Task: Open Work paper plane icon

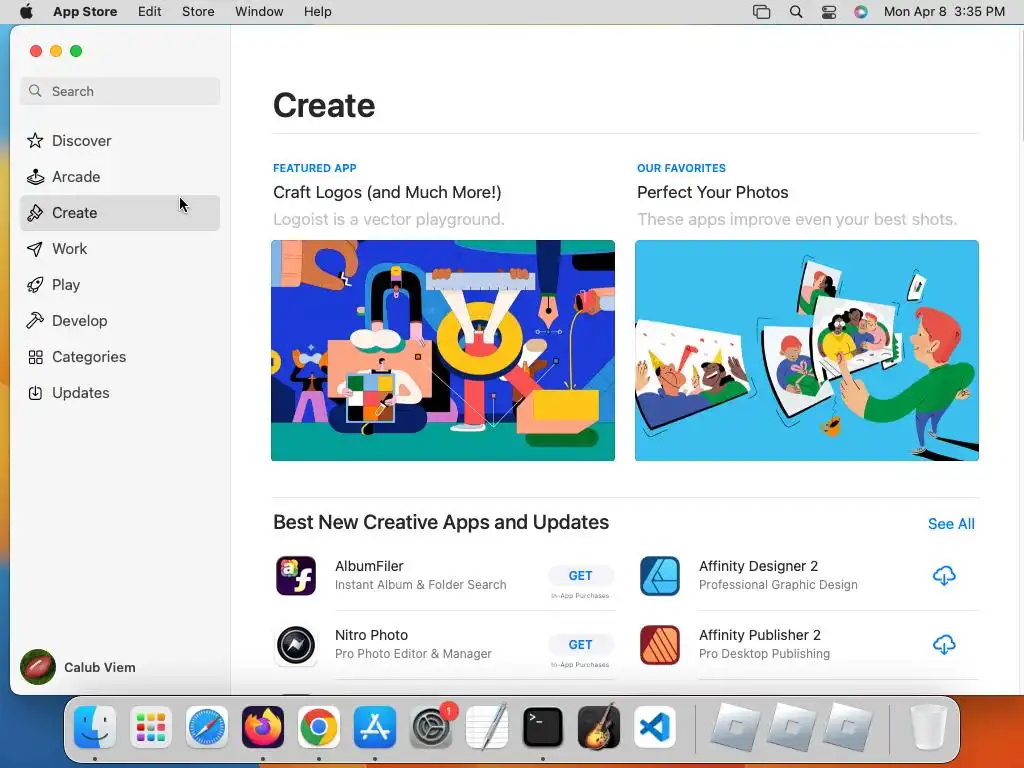Action: [x=35, y=249]
